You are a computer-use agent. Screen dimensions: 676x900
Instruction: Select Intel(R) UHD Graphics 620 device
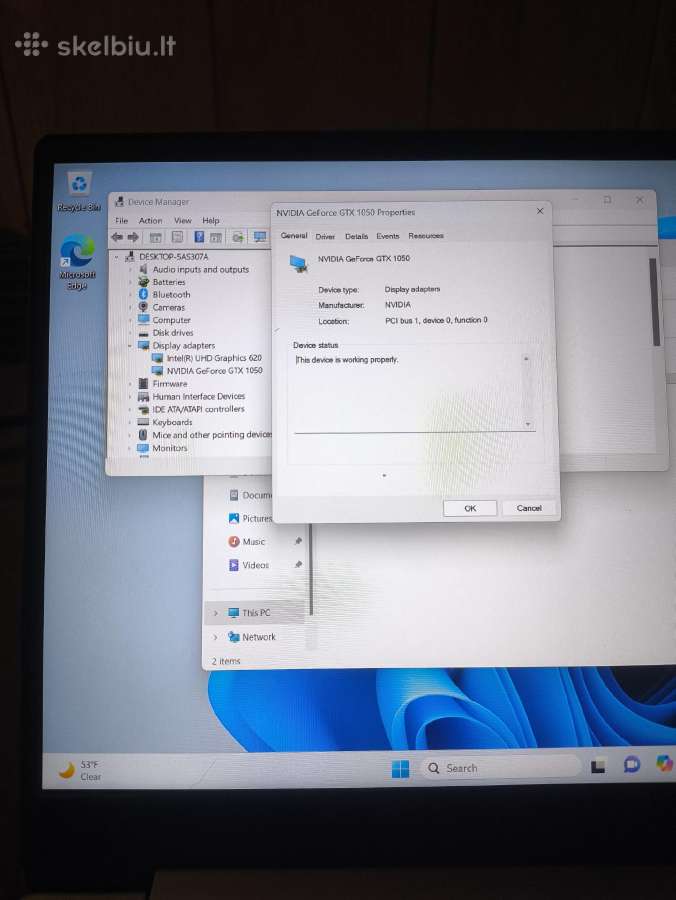(207, 358)
